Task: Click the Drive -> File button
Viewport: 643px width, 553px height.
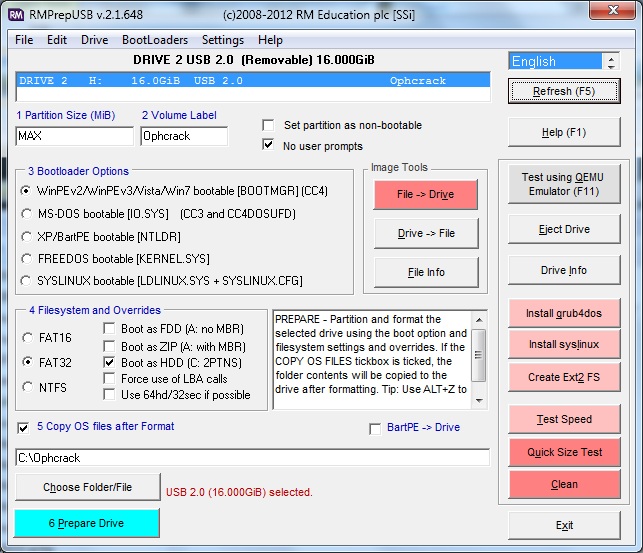Action: click(x=426, y=233)
